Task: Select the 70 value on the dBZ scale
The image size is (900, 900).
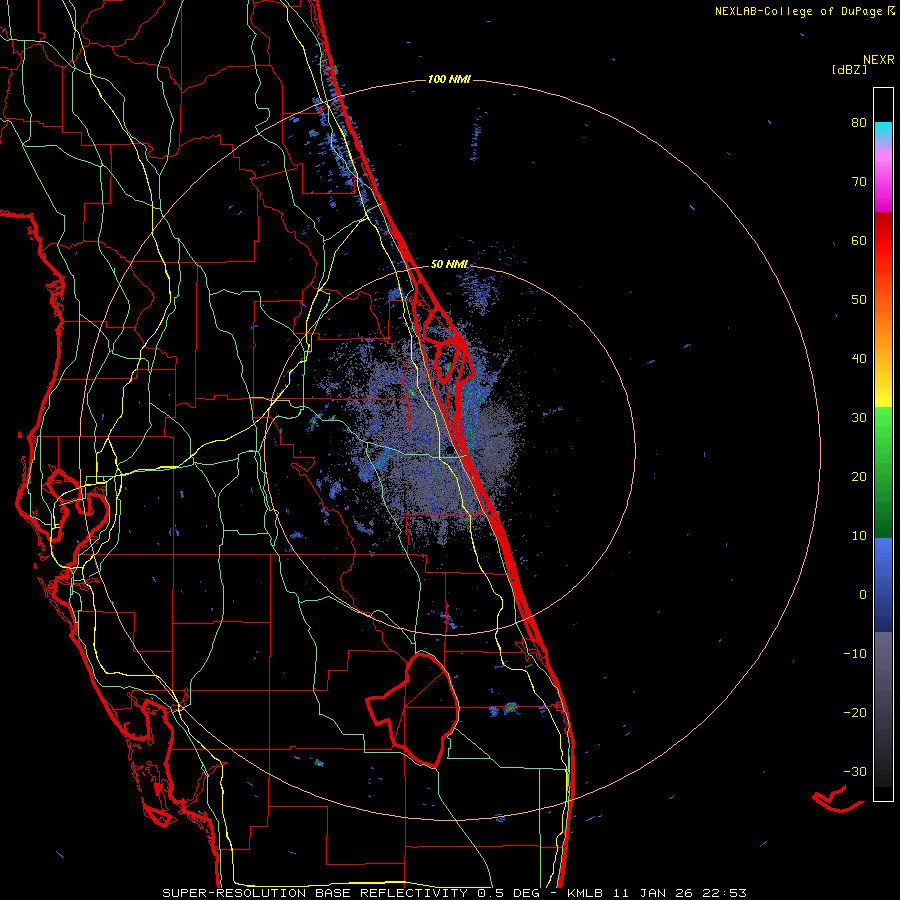Action: [x=859, y=182]
